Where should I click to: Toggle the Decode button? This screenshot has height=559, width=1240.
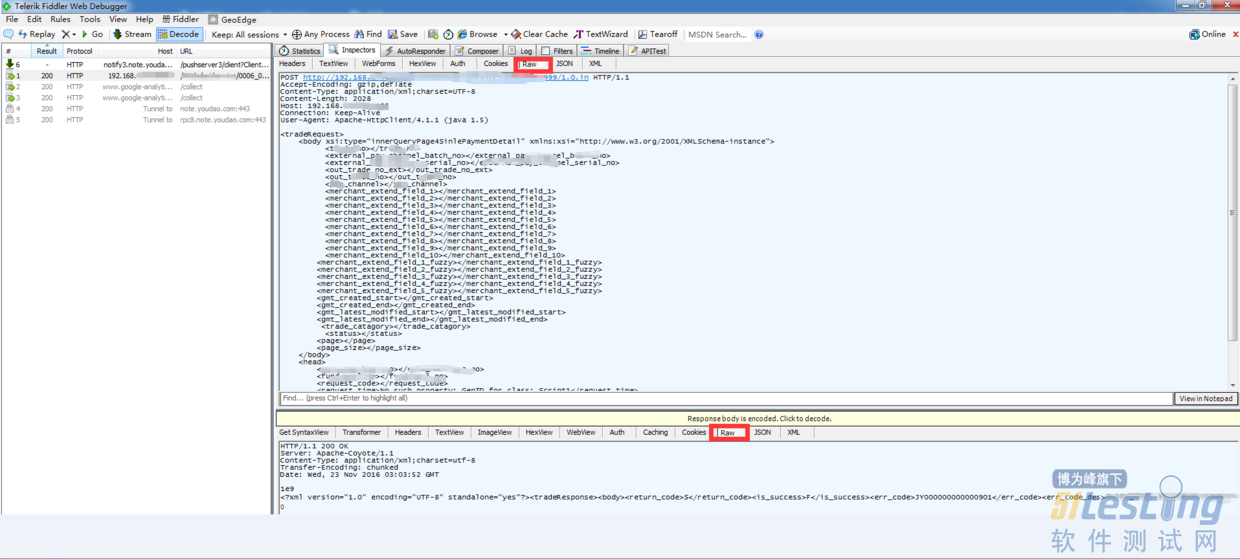point(178,34)
